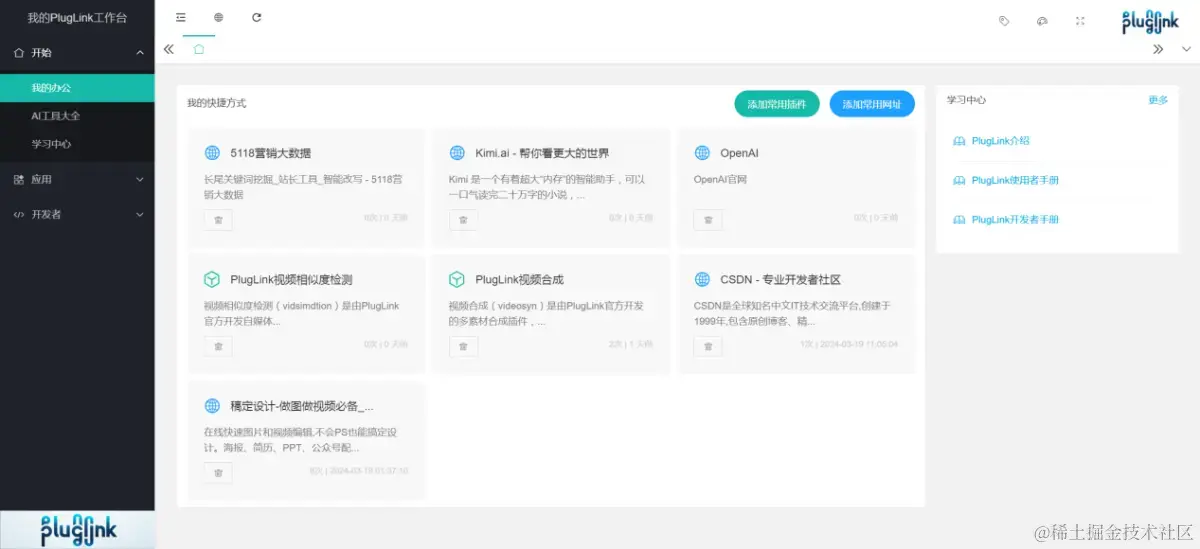
Task: Click globe icon of CSDN card
Action: pyautogui.click(x=702, y=279)
